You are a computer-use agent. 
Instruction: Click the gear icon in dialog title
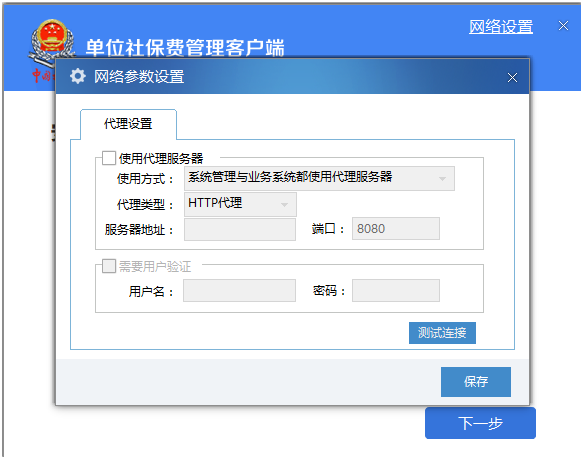pyautogui.click(x=78, y=76)
